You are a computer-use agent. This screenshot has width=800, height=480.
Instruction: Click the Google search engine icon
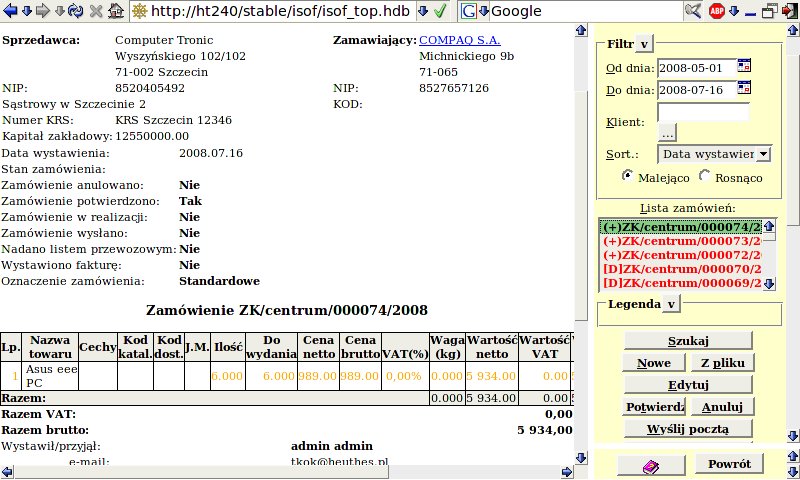pos(468,11)
